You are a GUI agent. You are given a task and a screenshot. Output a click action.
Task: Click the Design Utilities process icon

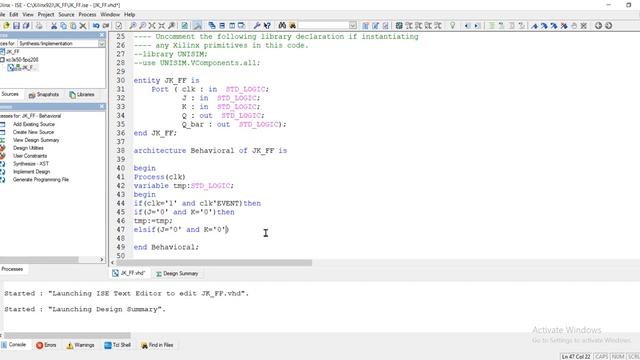pos(2,148)
